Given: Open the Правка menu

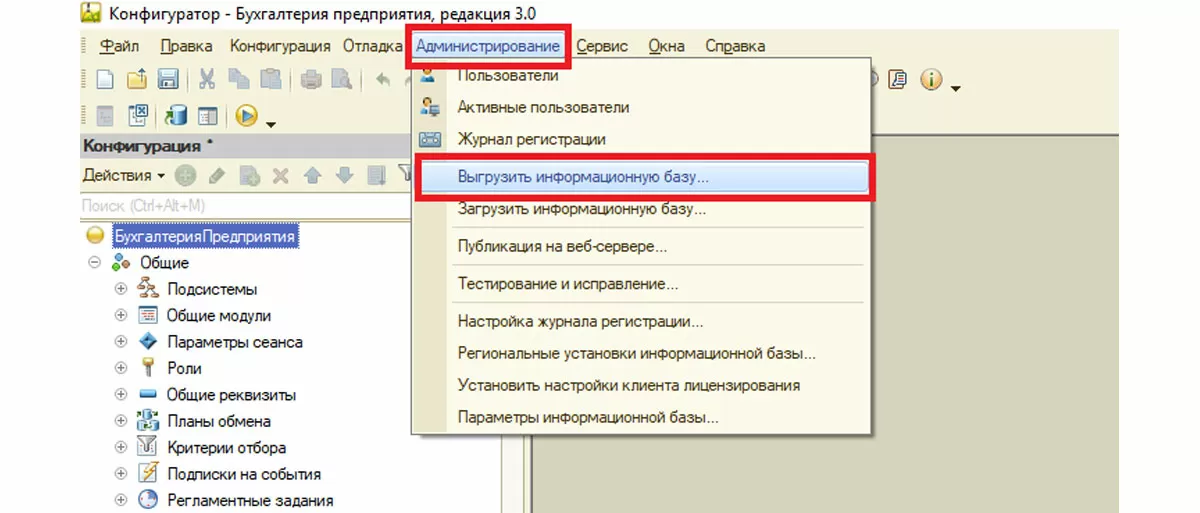Looking at the screenshot, I should [x=186, y=46].
